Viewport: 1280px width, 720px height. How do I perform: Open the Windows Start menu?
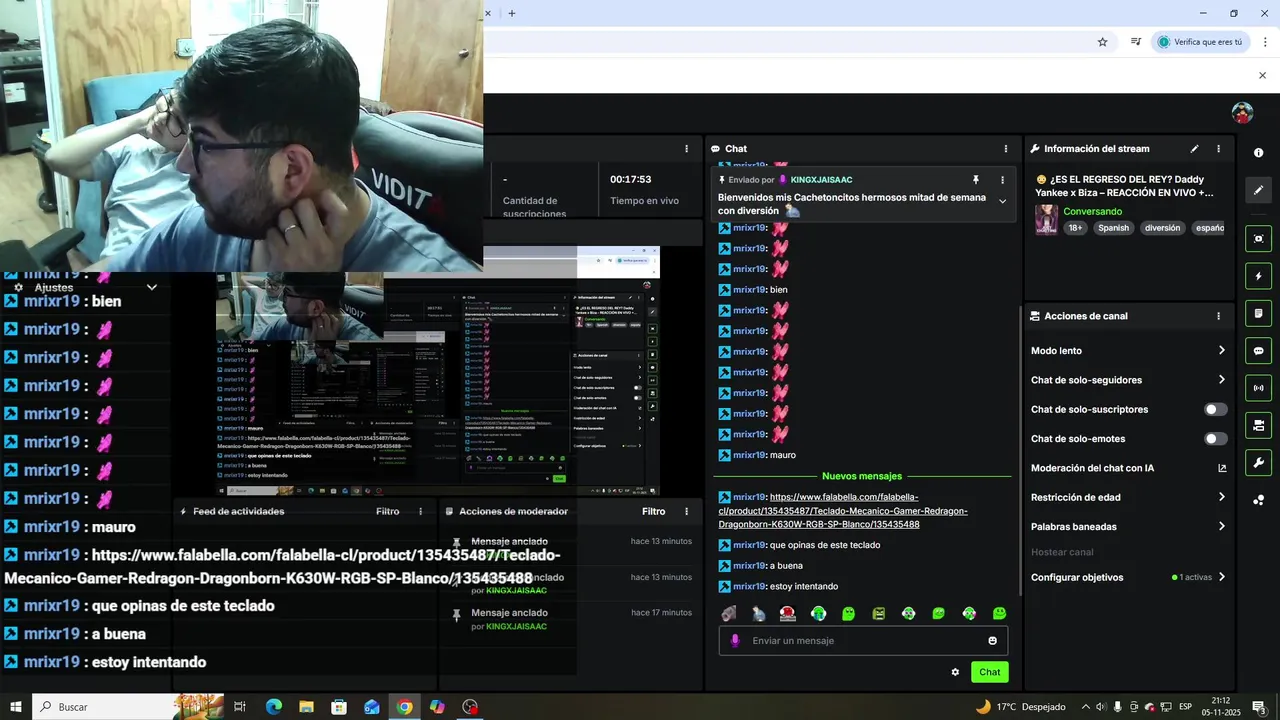click(x=15, y=707)
